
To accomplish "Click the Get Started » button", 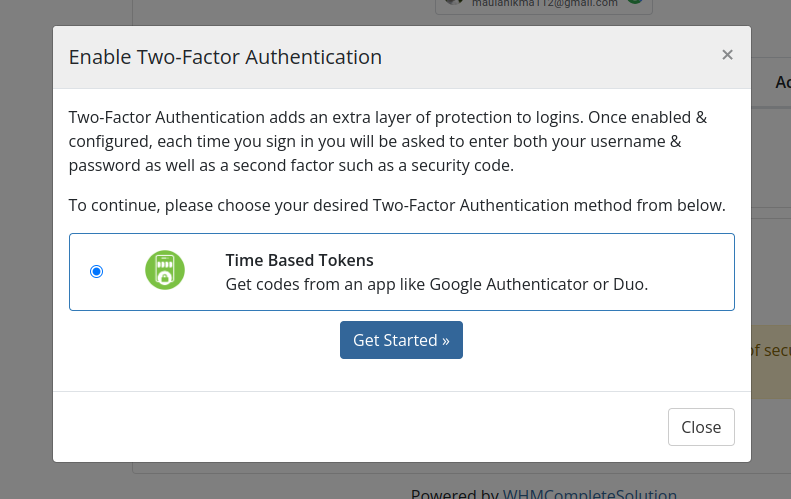I will (x=401, y=340).
